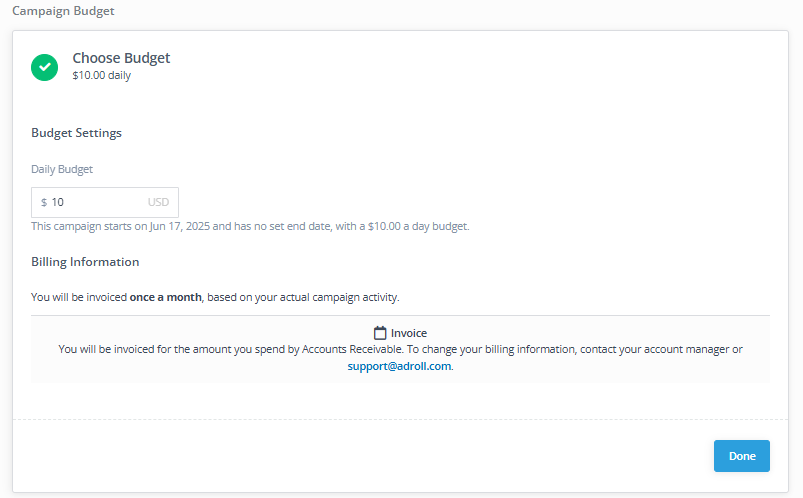Click the USD currency label

pos(158,202)
